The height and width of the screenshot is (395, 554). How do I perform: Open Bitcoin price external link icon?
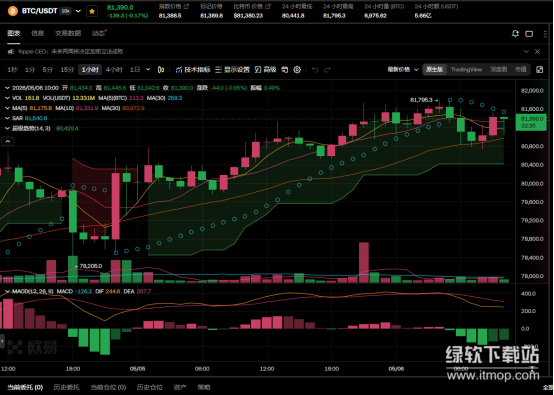267,6
